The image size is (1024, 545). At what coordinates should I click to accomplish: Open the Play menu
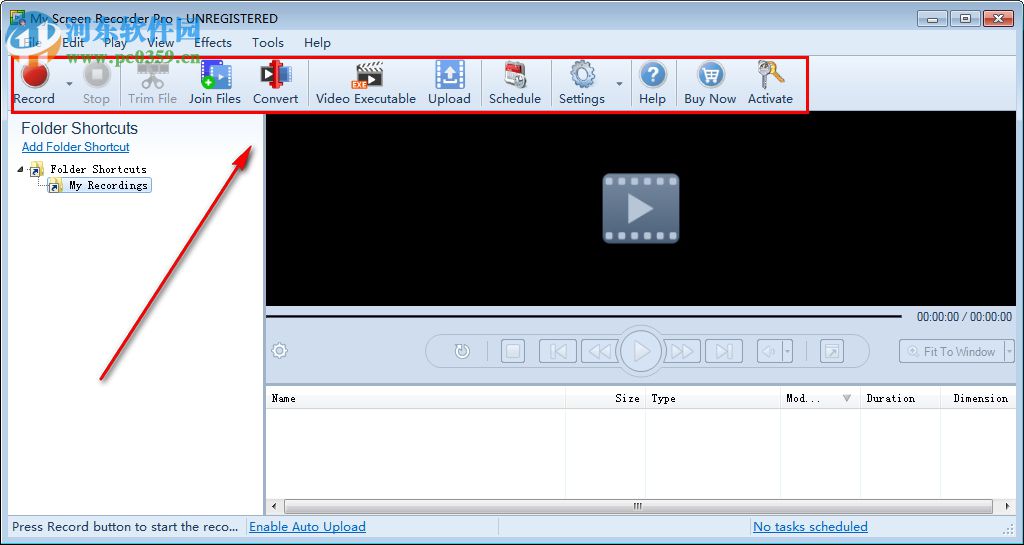tap(115, 42)
